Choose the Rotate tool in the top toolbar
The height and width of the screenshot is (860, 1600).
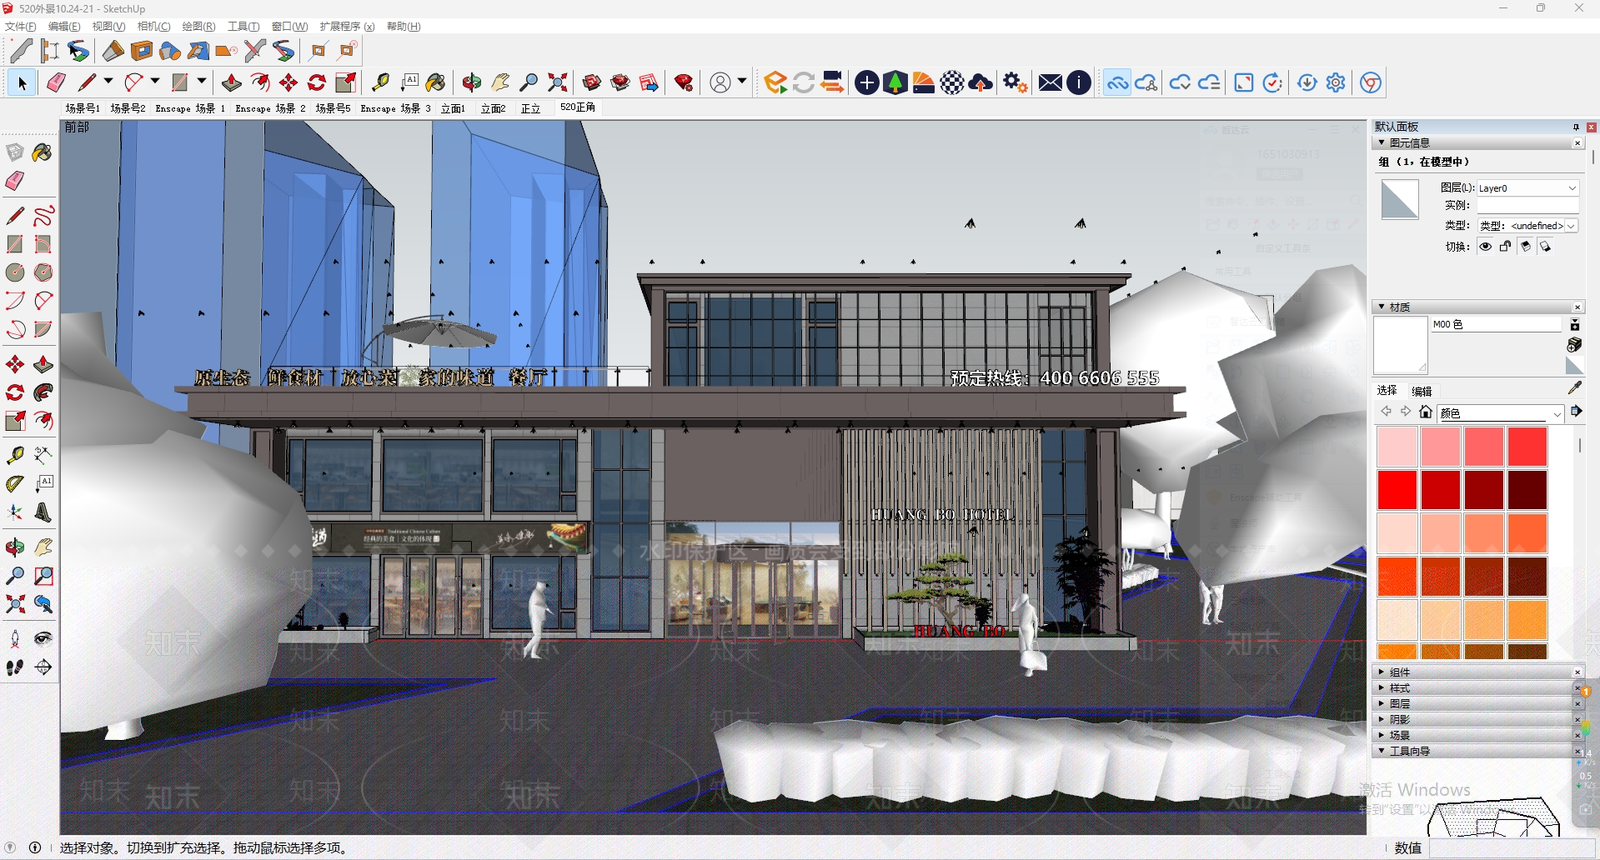pos(317,83)
